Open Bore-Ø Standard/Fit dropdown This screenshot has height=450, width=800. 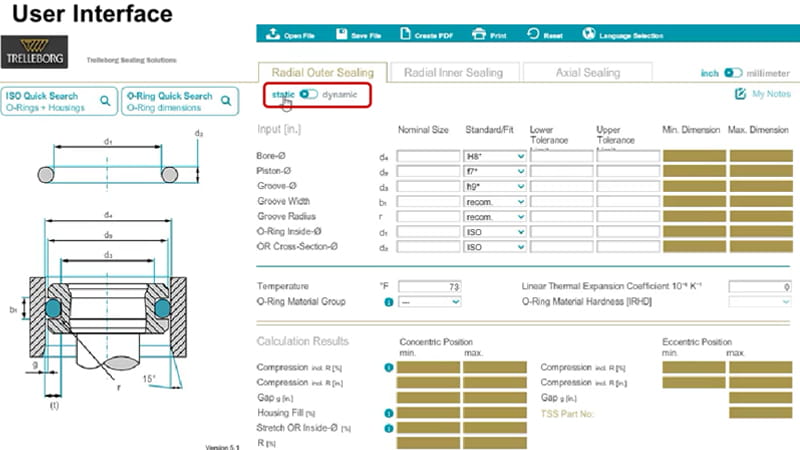pos(495,157)
